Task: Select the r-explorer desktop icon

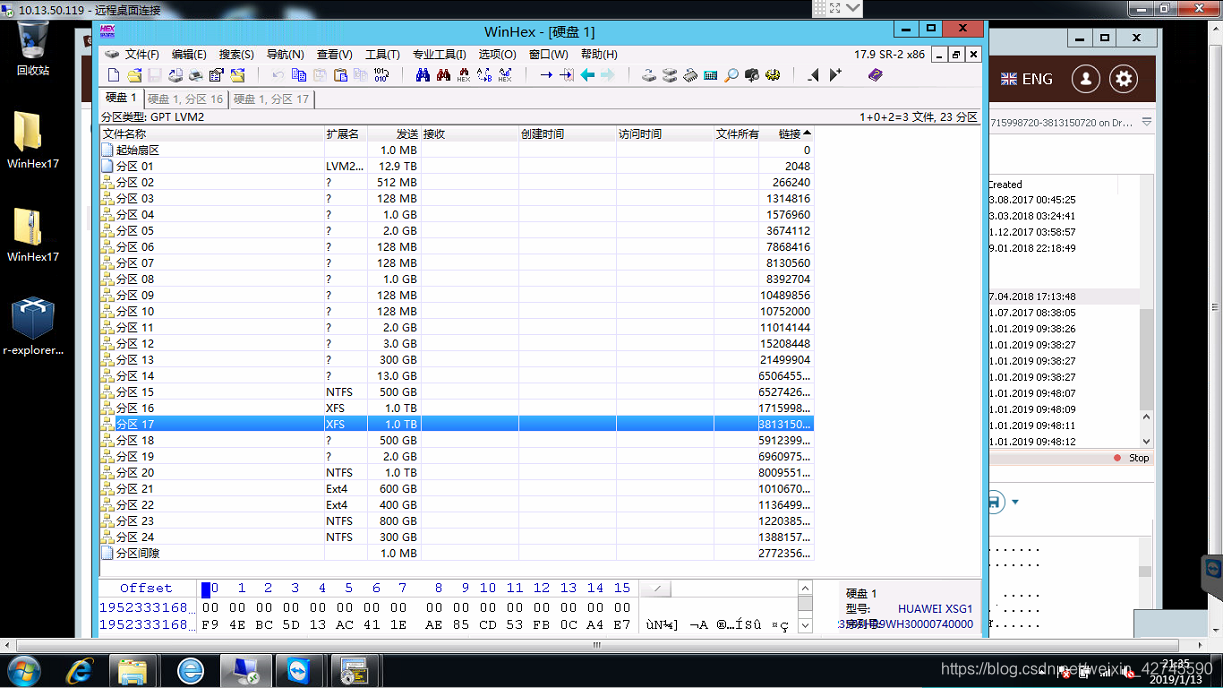Action: (33, 326)
